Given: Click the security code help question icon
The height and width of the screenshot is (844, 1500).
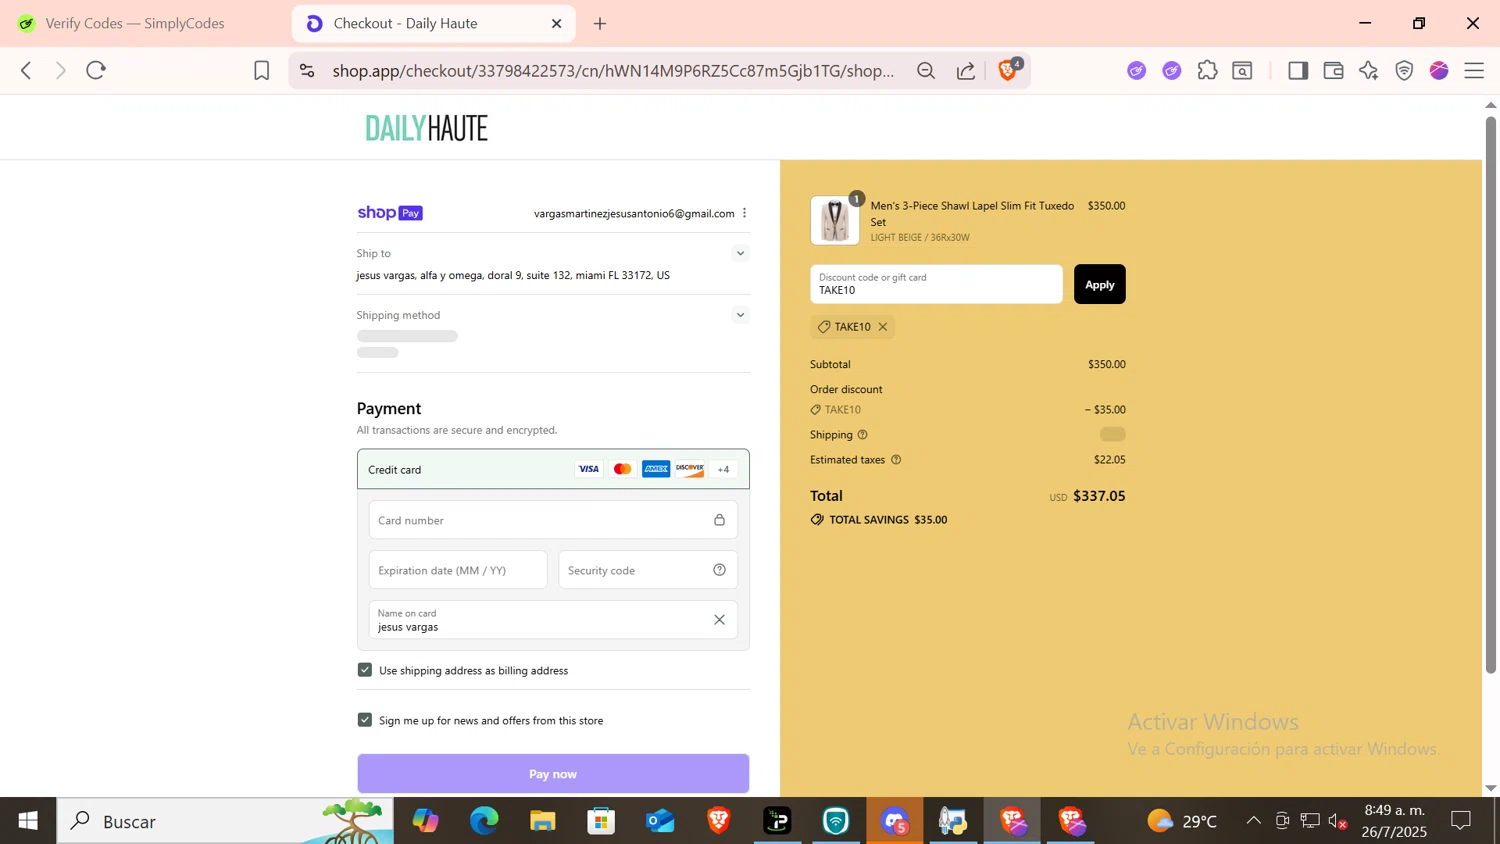Looking at the screenshot, I should click(719, 570).
